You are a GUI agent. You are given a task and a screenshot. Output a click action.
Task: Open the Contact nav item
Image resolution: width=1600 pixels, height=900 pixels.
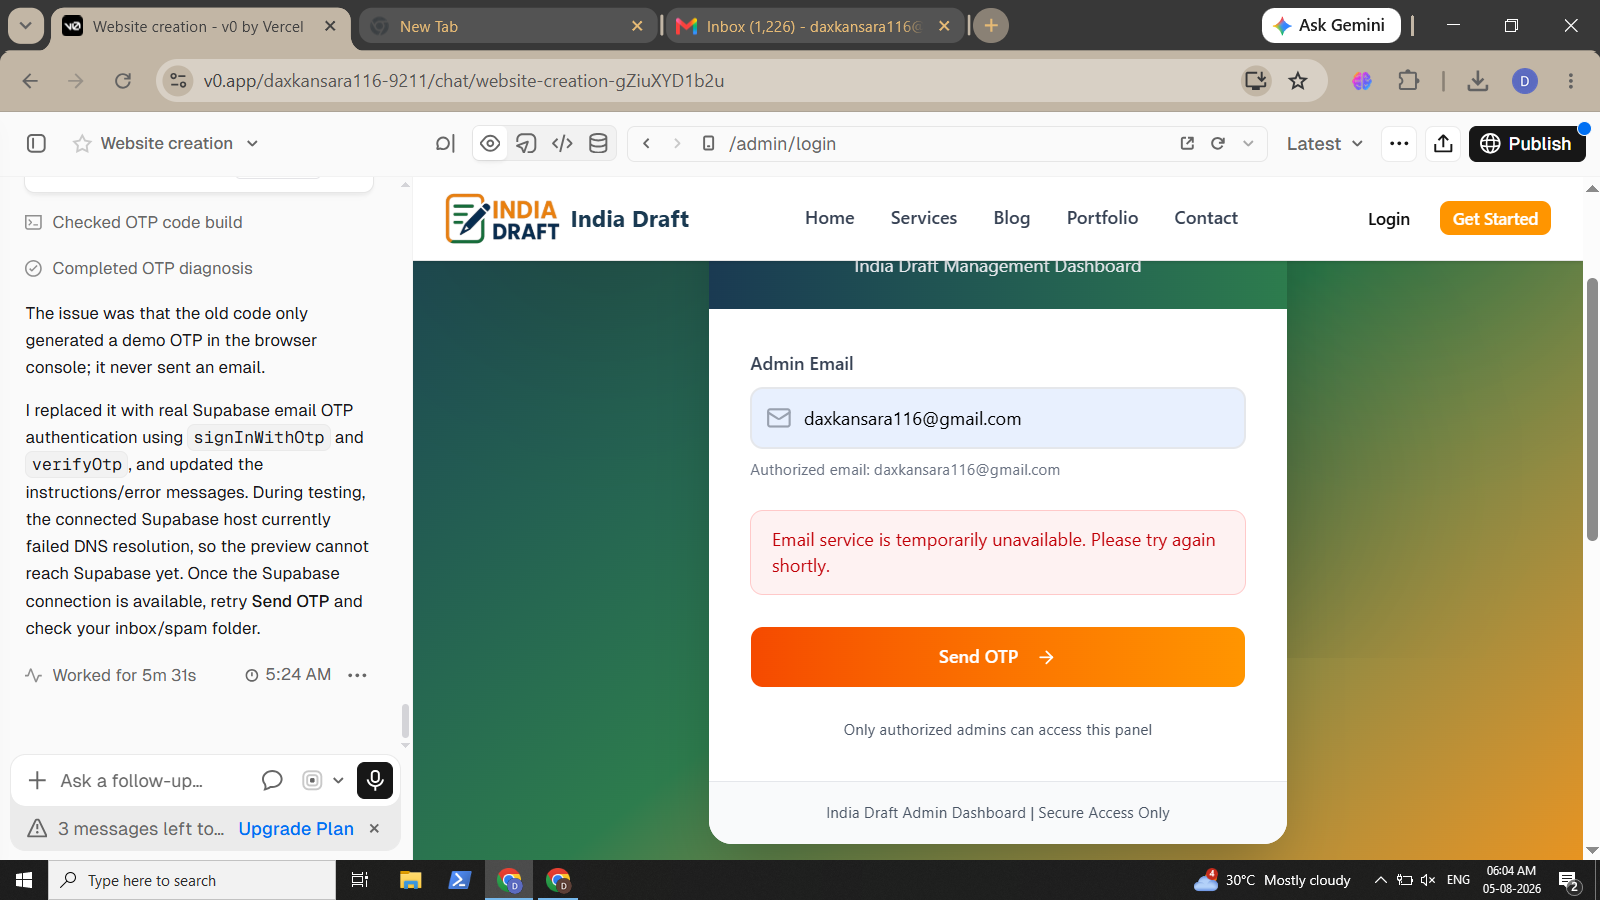1206,218
